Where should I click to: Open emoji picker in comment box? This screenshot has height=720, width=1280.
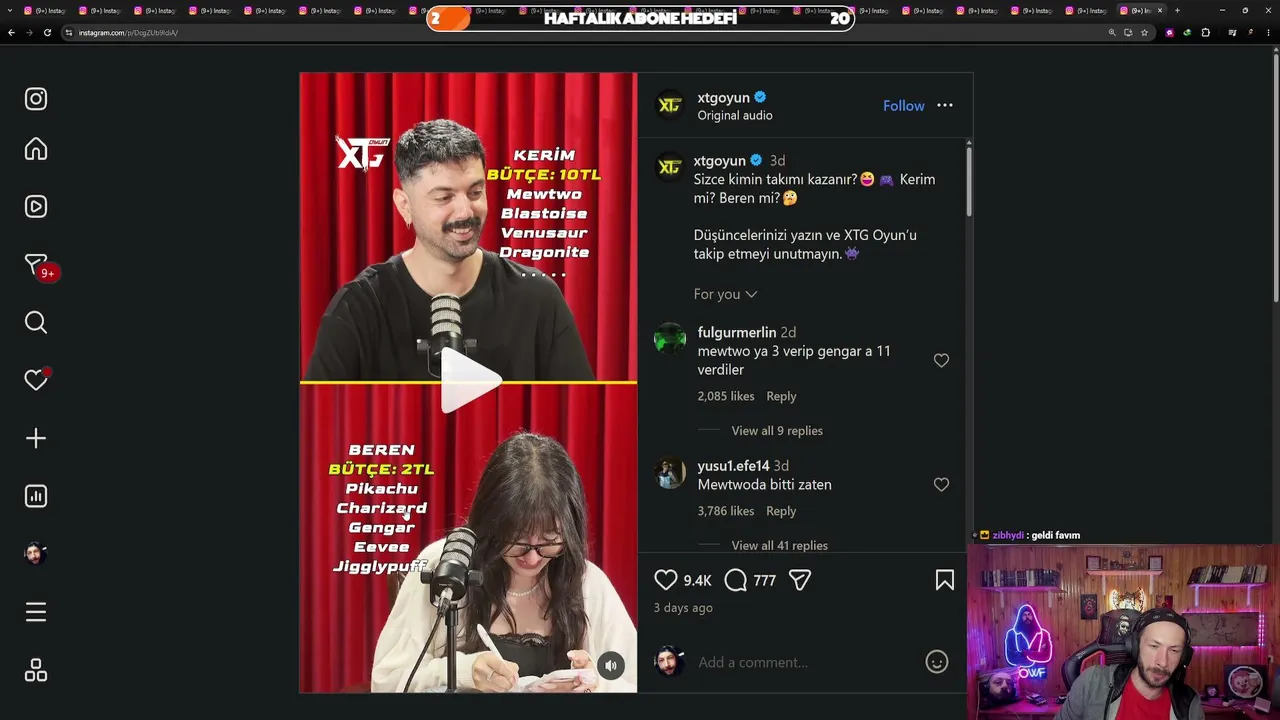pyautogui.click(x=937, y=662)
